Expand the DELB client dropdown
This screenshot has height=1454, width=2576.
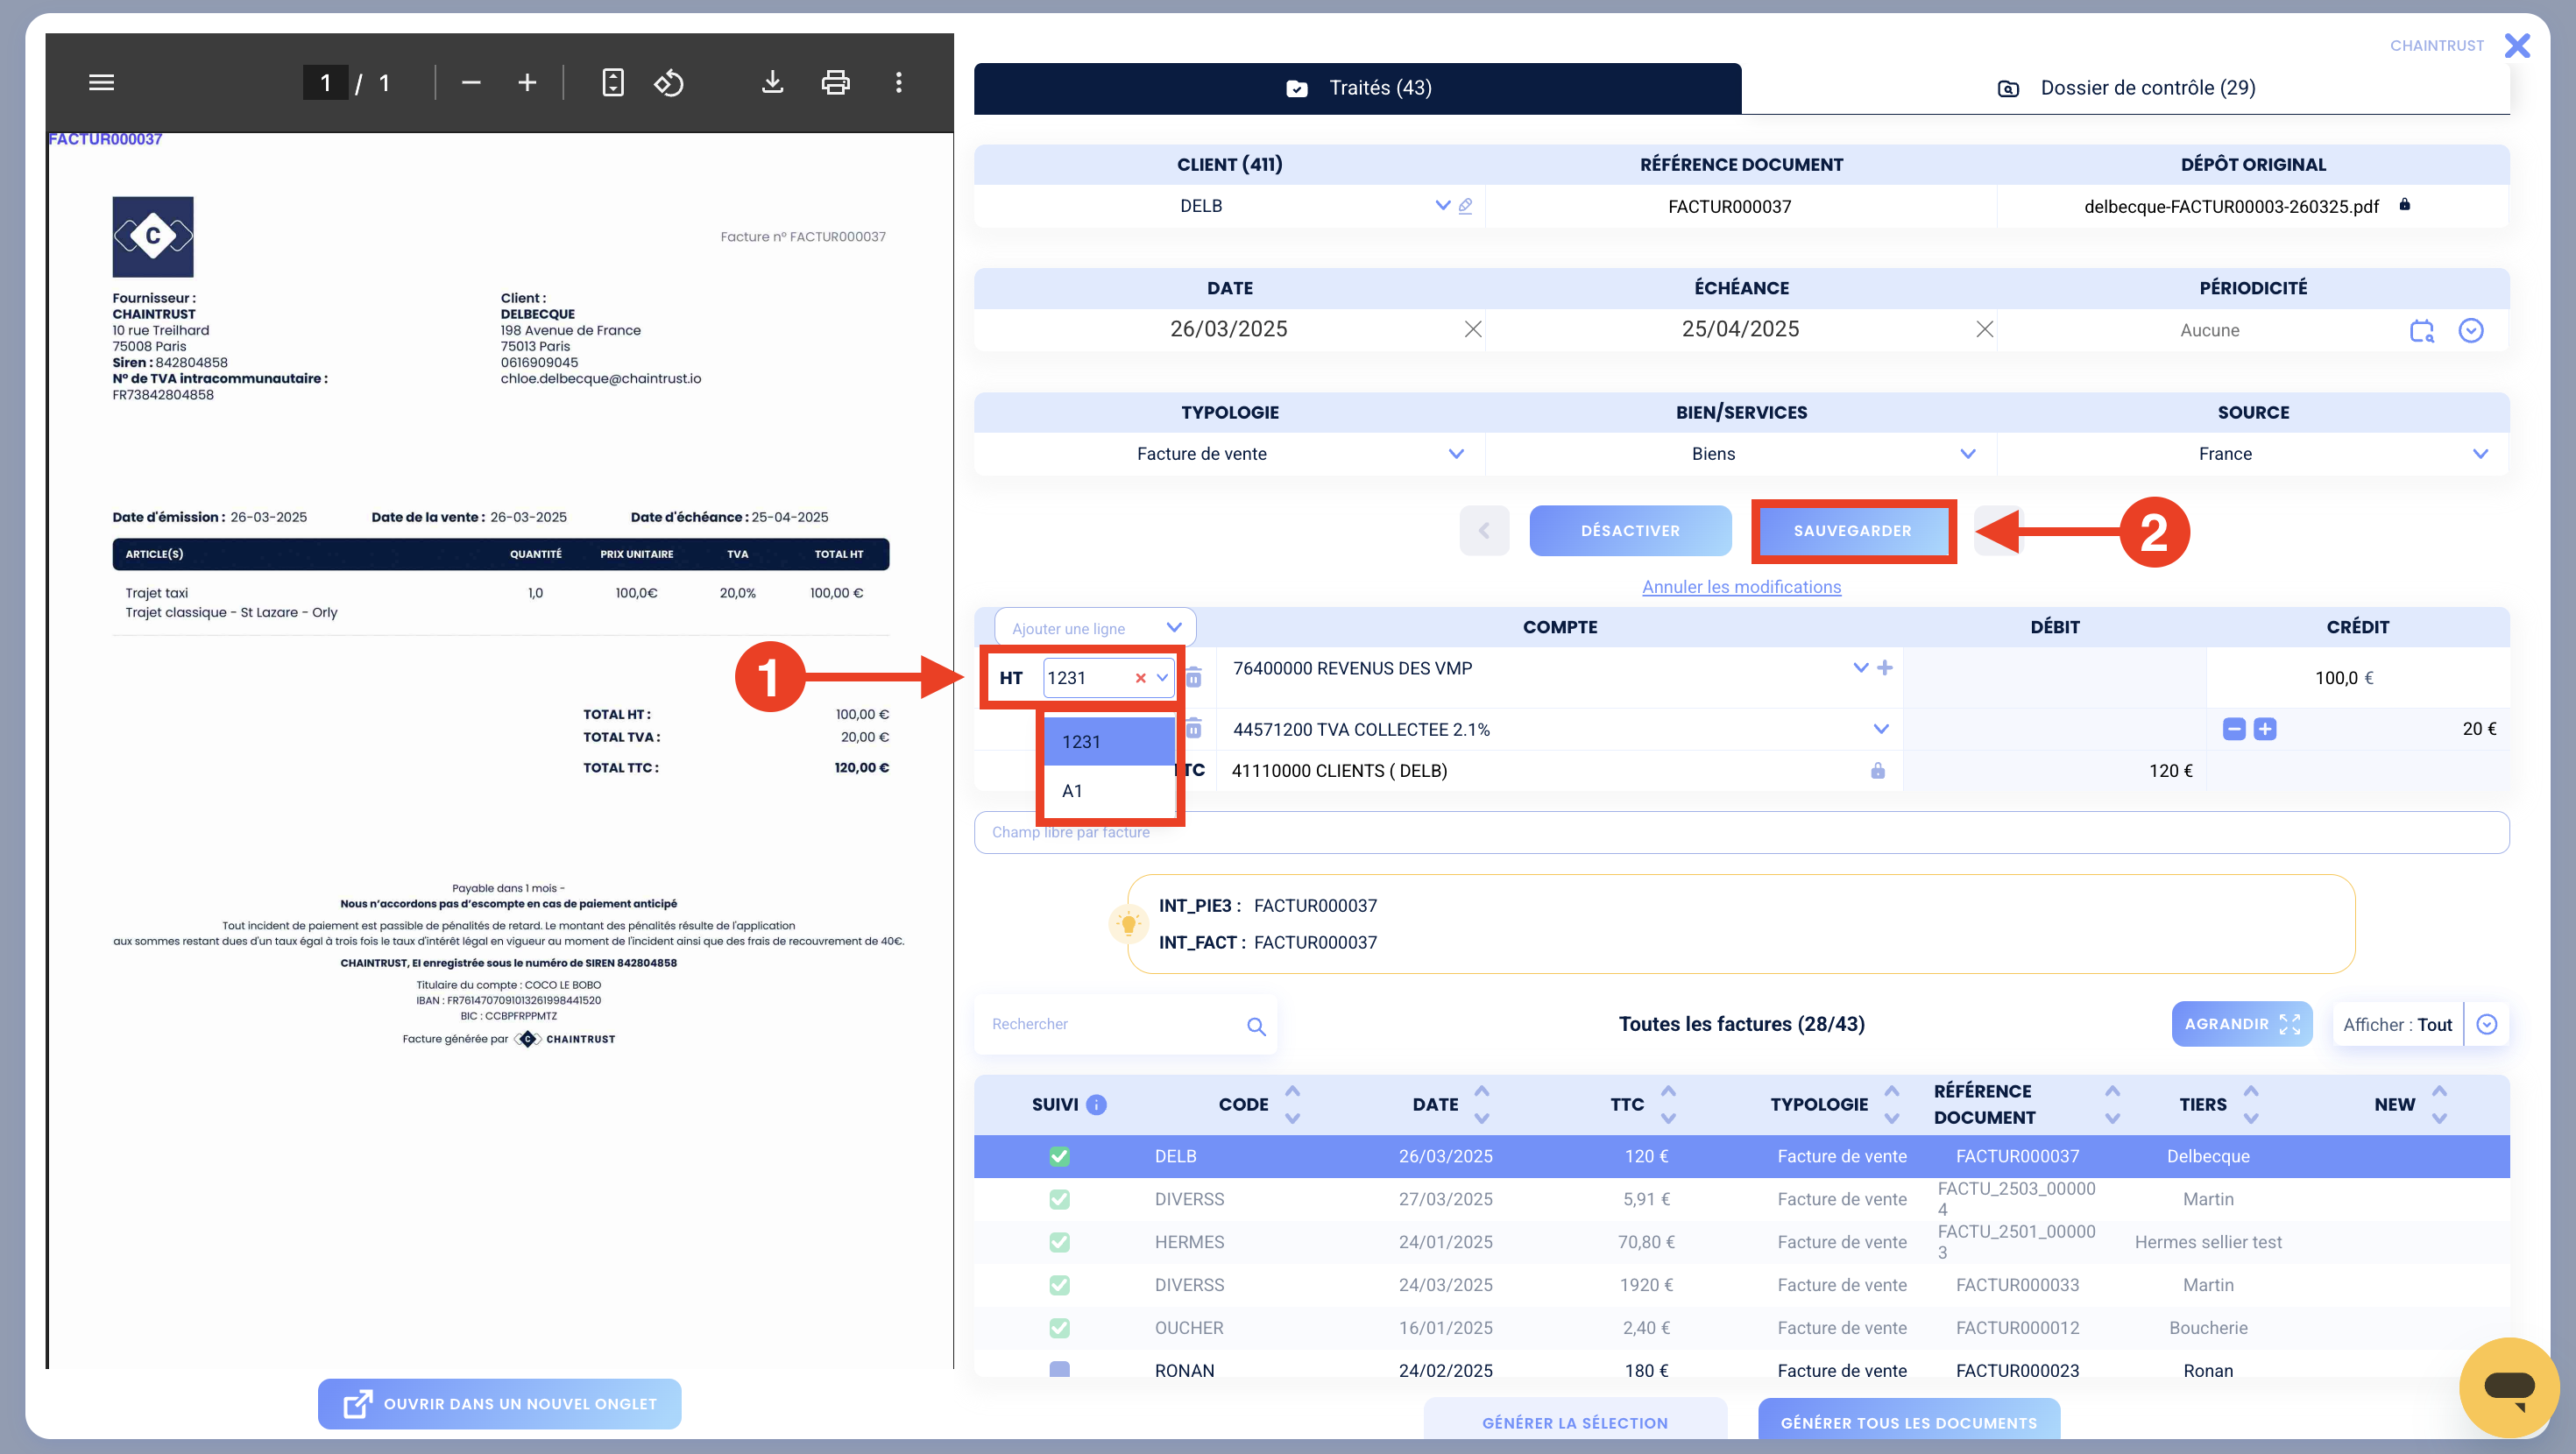pos(1442,205)
